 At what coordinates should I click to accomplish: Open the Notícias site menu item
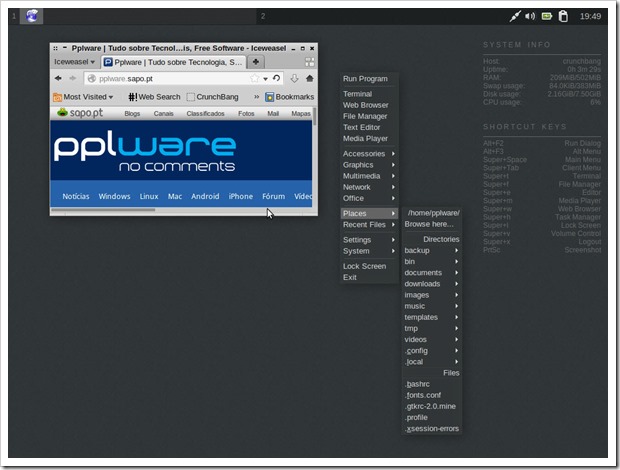tap(76, 196)
